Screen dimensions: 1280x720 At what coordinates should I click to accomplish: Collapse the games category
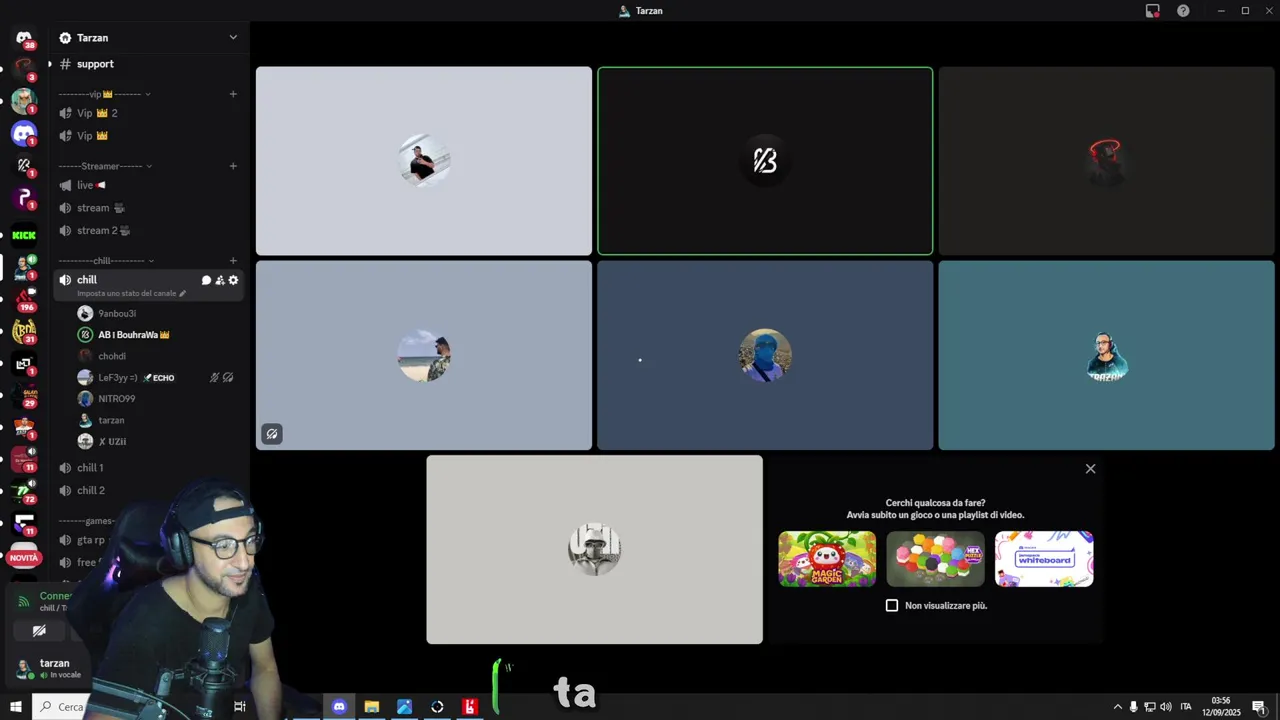(x=87, y=521)
